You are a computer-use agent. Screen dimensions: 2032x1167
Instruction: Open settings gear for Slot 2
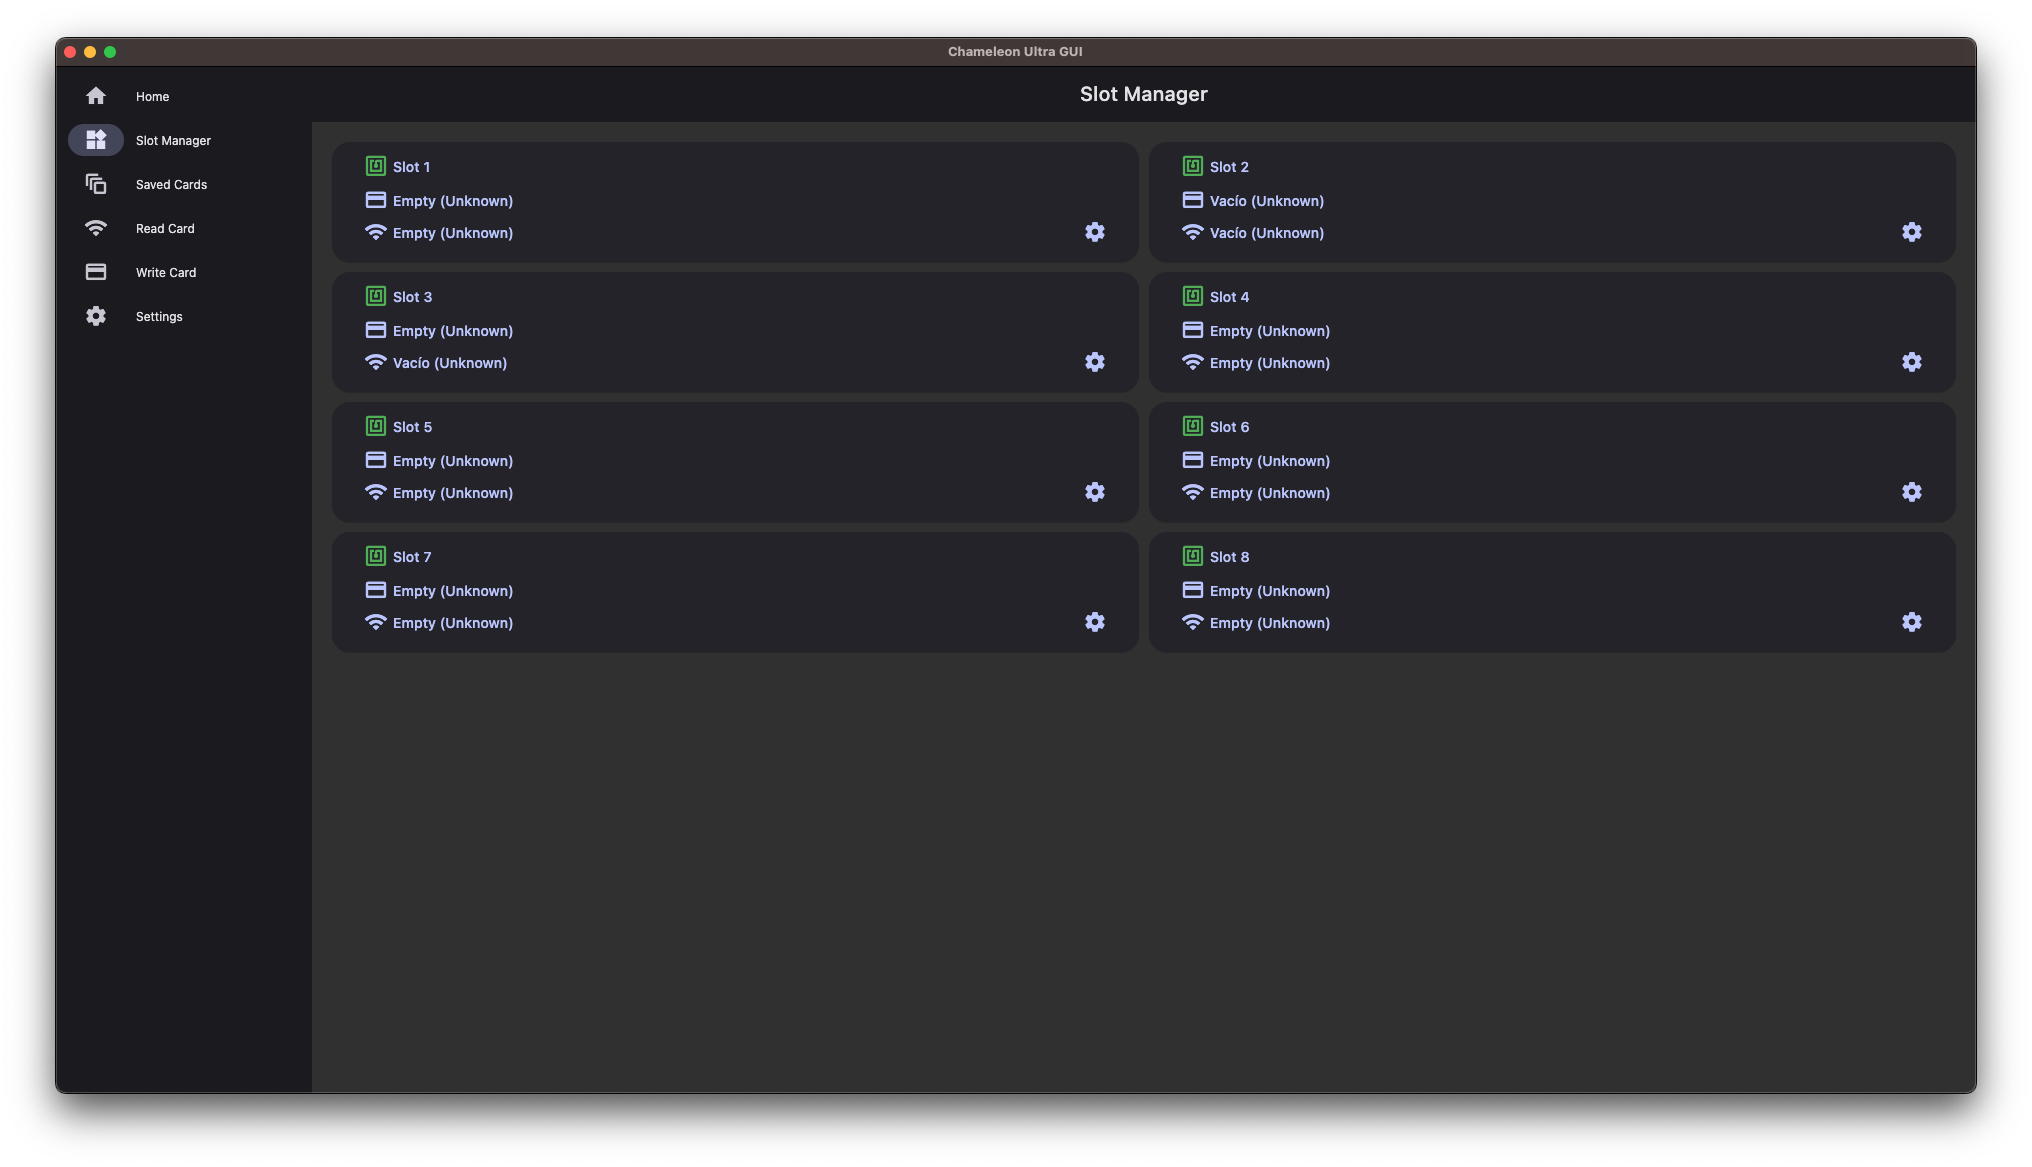1912,232
